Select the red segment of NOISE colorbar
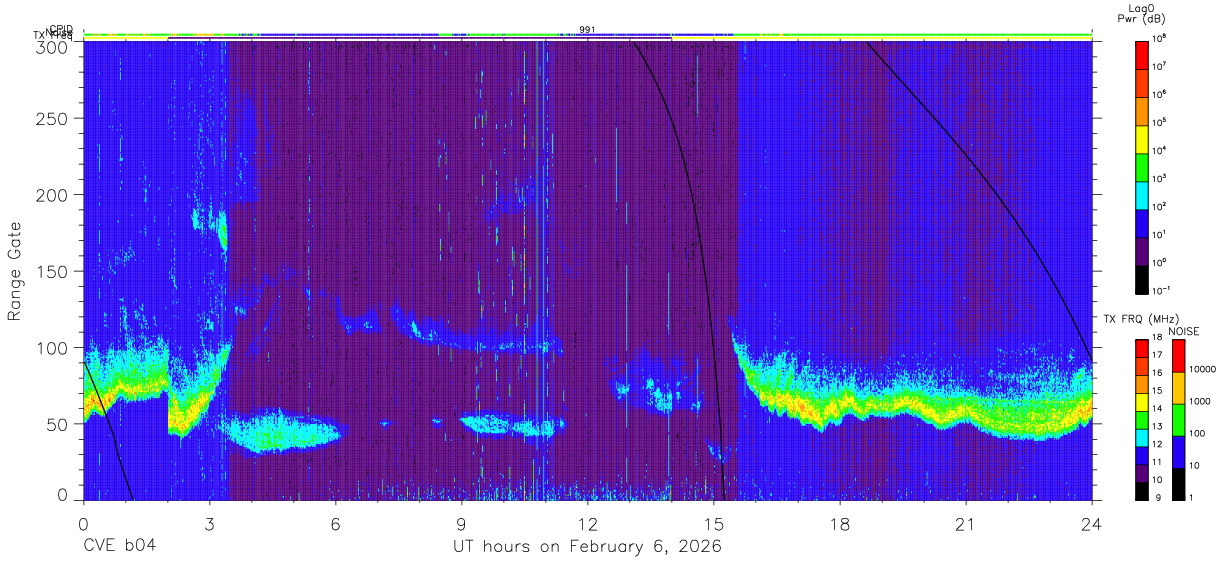1228x567 pixels. click(1177, 356)
